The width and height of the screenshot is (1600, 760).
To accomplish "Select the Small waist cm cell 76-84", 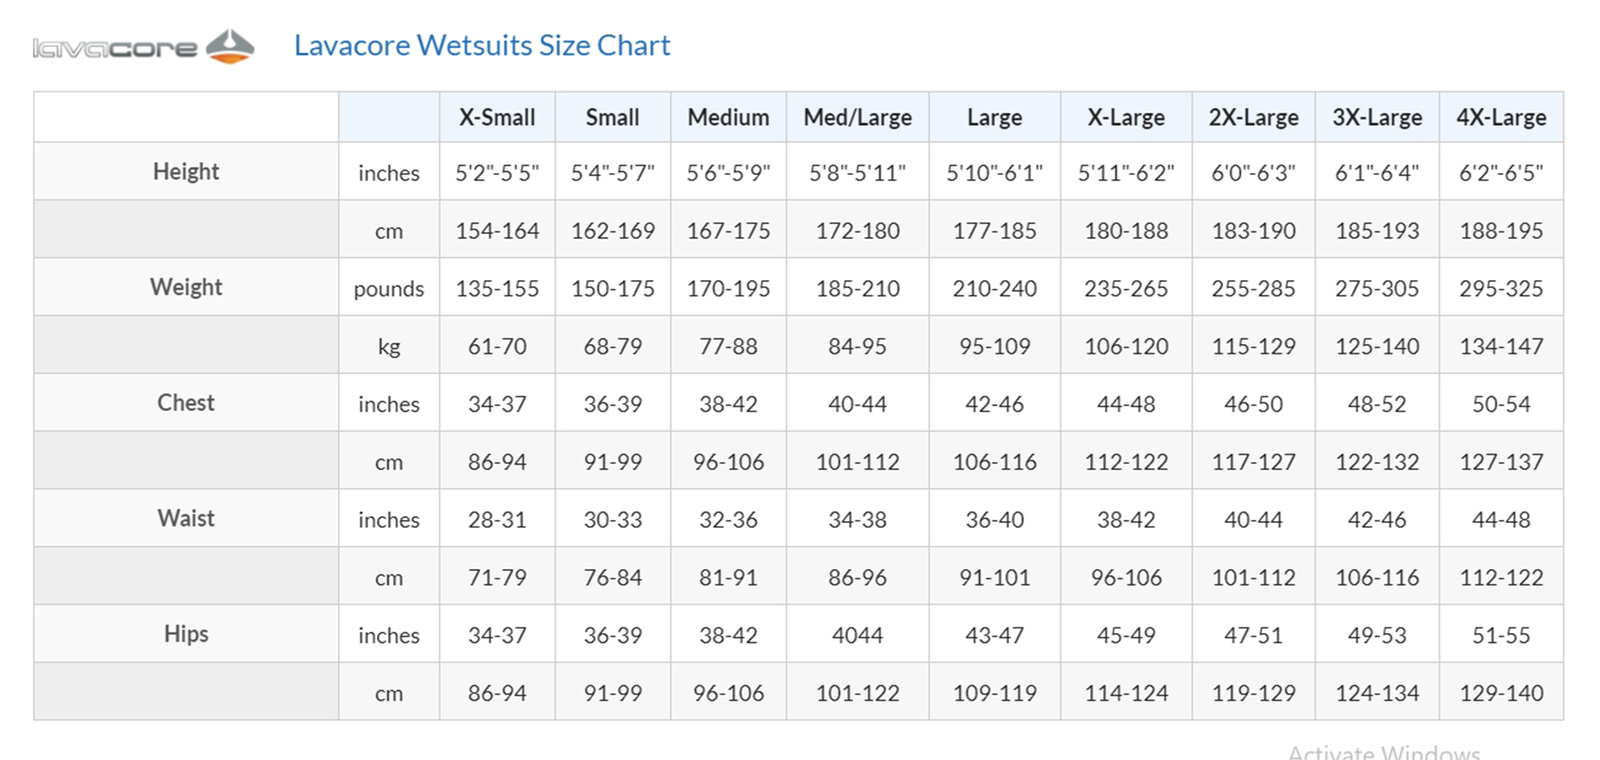I will [x=612, y=578].
